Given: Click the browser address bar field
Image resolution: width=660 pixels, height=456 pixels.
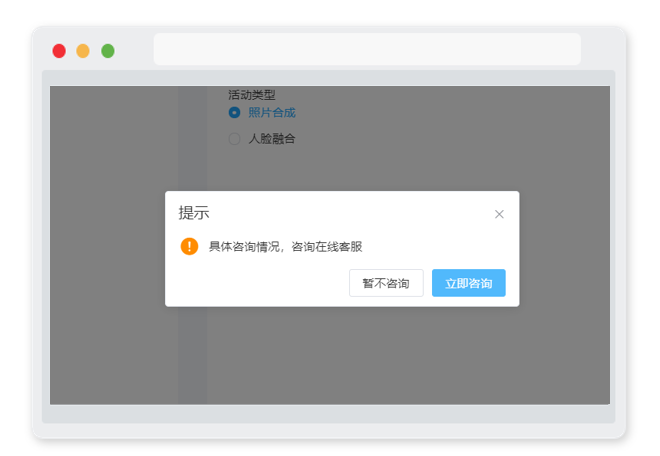Looking at the screenshot, I should [367, 49].
